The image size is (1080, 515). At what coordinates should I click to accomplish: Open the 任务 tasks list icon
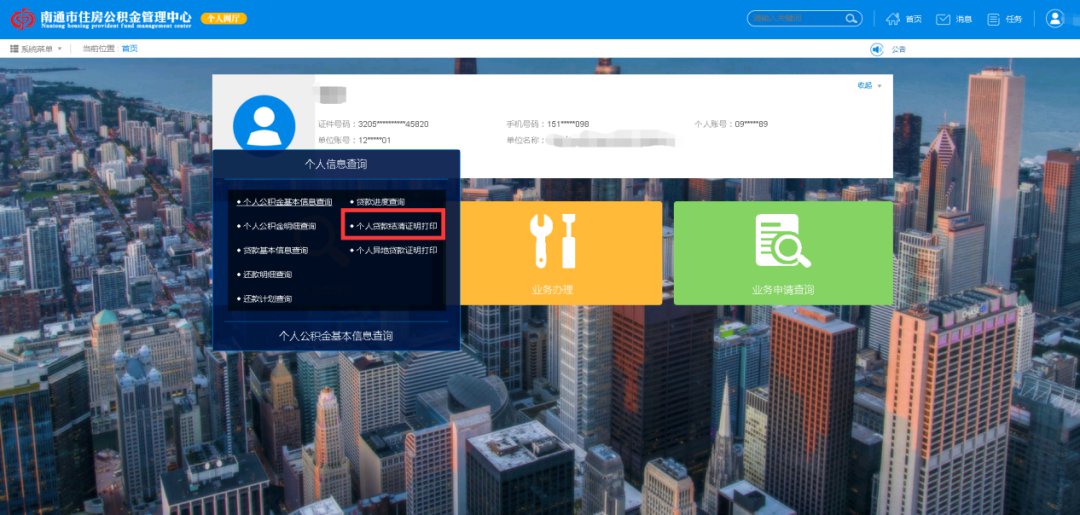[993, 19]
